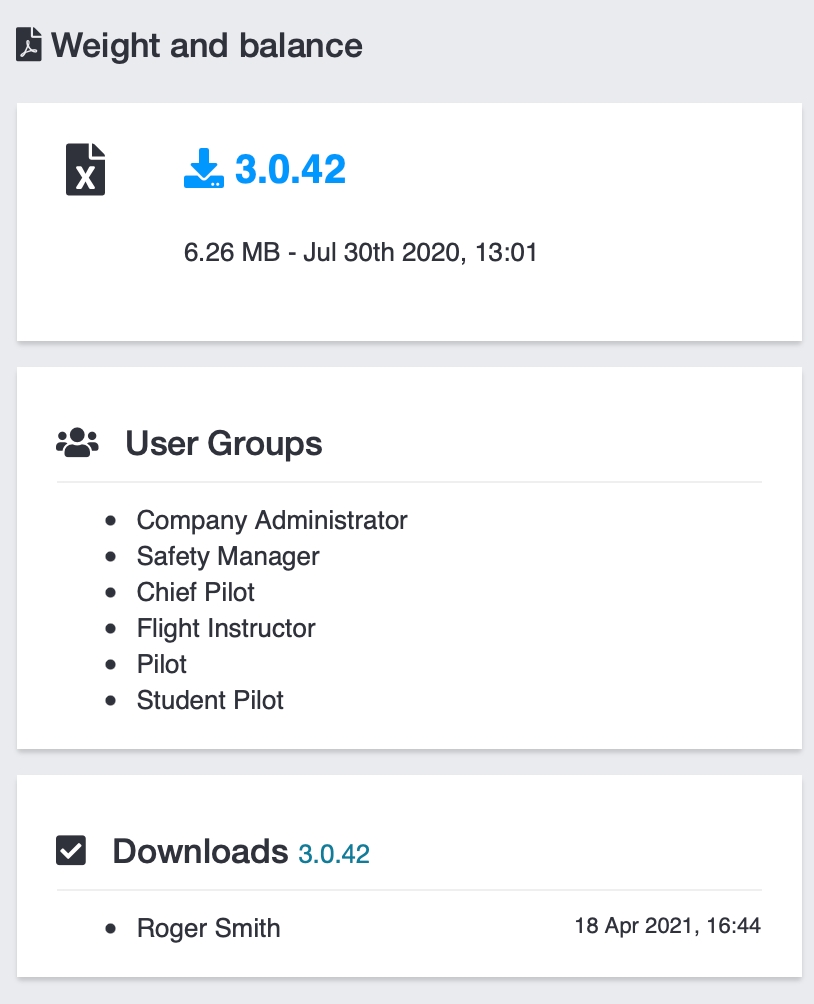Click the Excel spreadsheet file icon

[86, 168]
